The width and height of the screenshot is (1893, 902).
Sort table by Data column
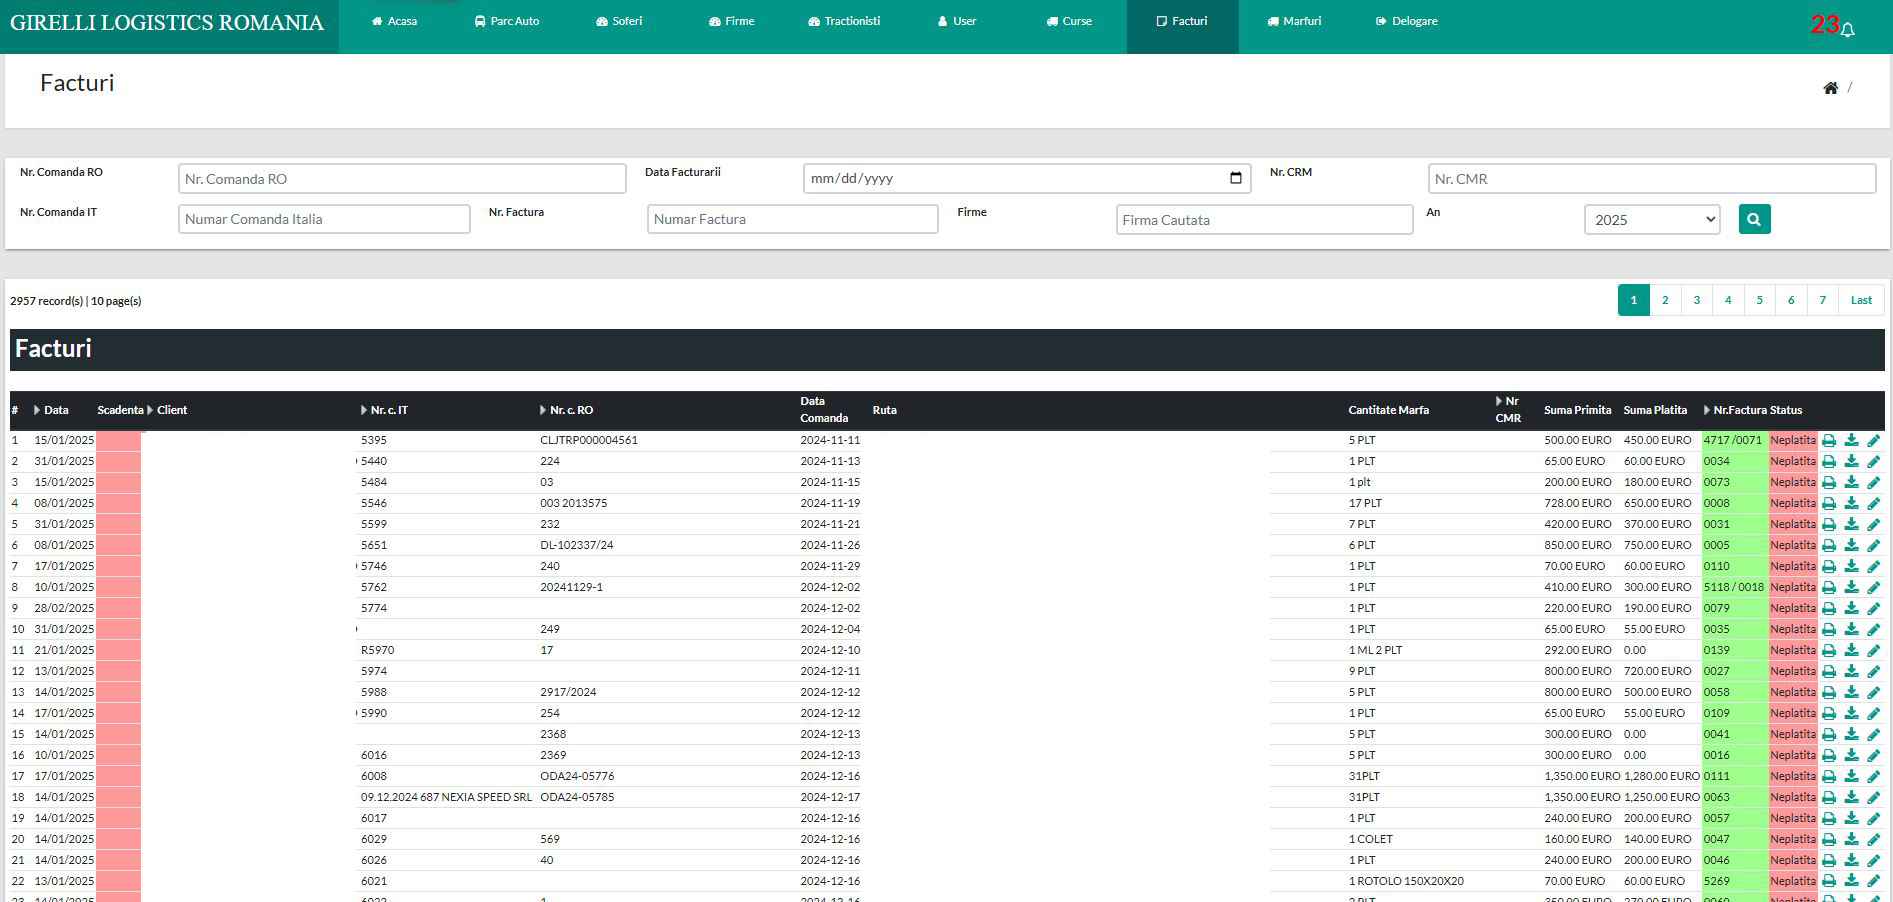(56, 410)
